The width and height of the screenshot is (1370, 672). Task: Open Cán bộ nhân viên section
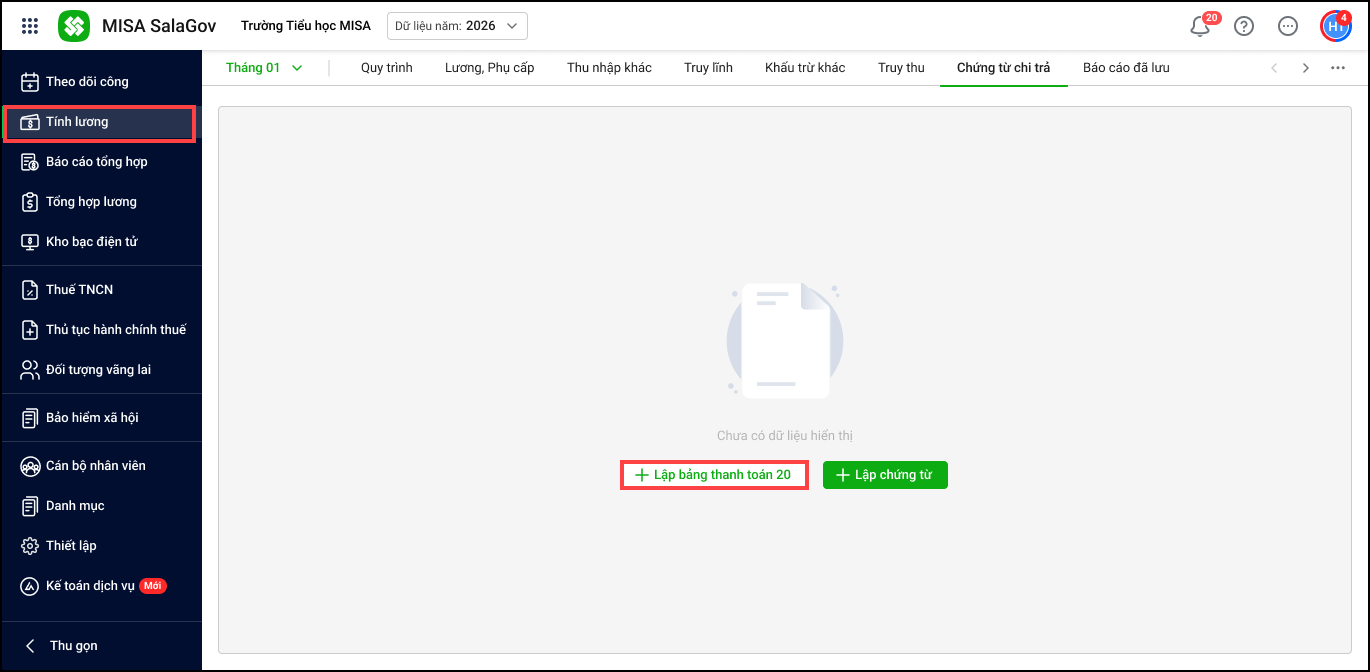pyautogui.click(x=95, y=466)
